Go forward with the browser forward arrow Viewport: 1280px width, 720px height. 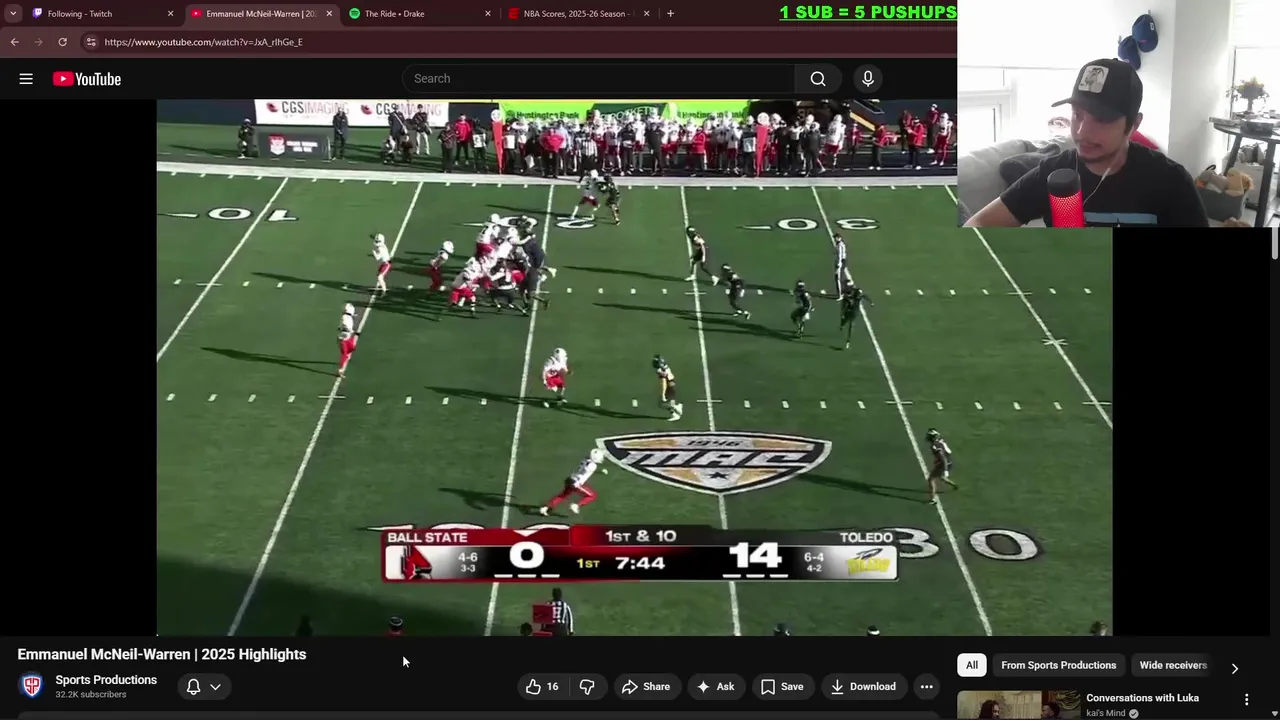pos(38,42)
